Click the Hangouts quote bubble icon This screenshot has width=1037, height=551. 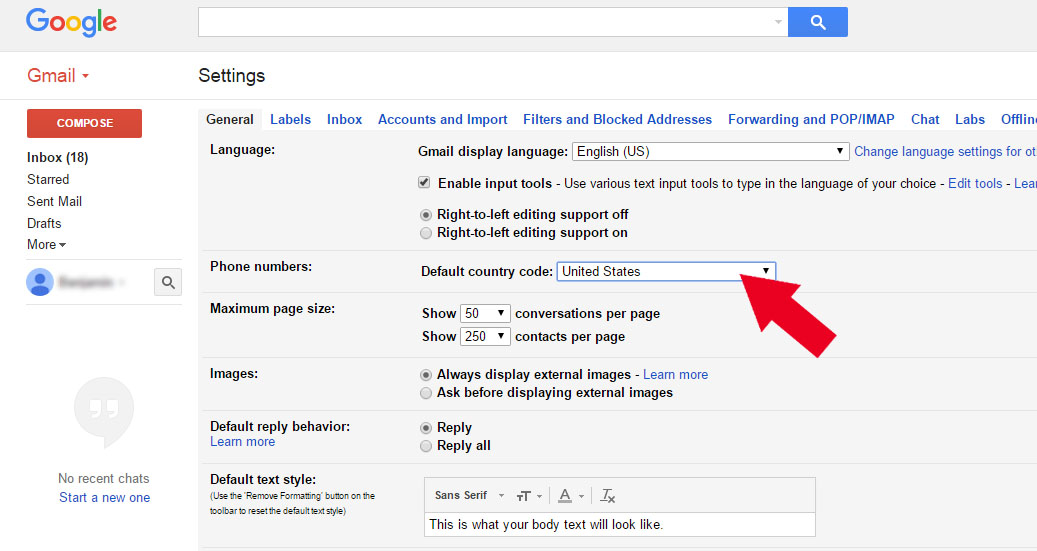coord(104,411)
